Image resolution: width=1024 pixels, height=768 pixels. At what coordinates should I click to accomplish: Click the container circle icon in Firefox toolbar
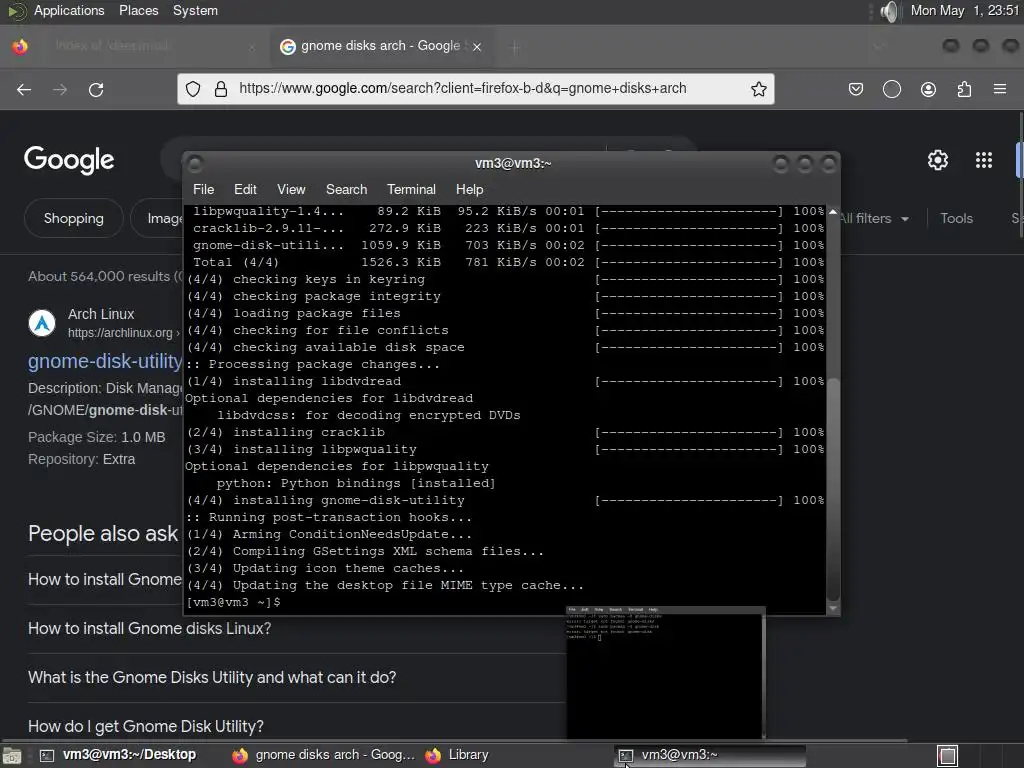coord(891,89)
